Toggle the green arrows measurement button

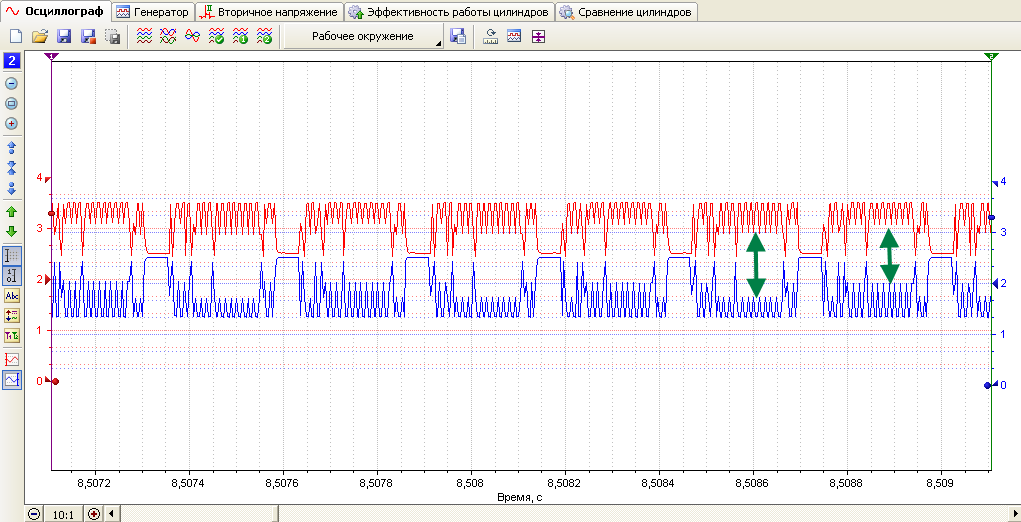pyautogui.click(x=12, y=316)
